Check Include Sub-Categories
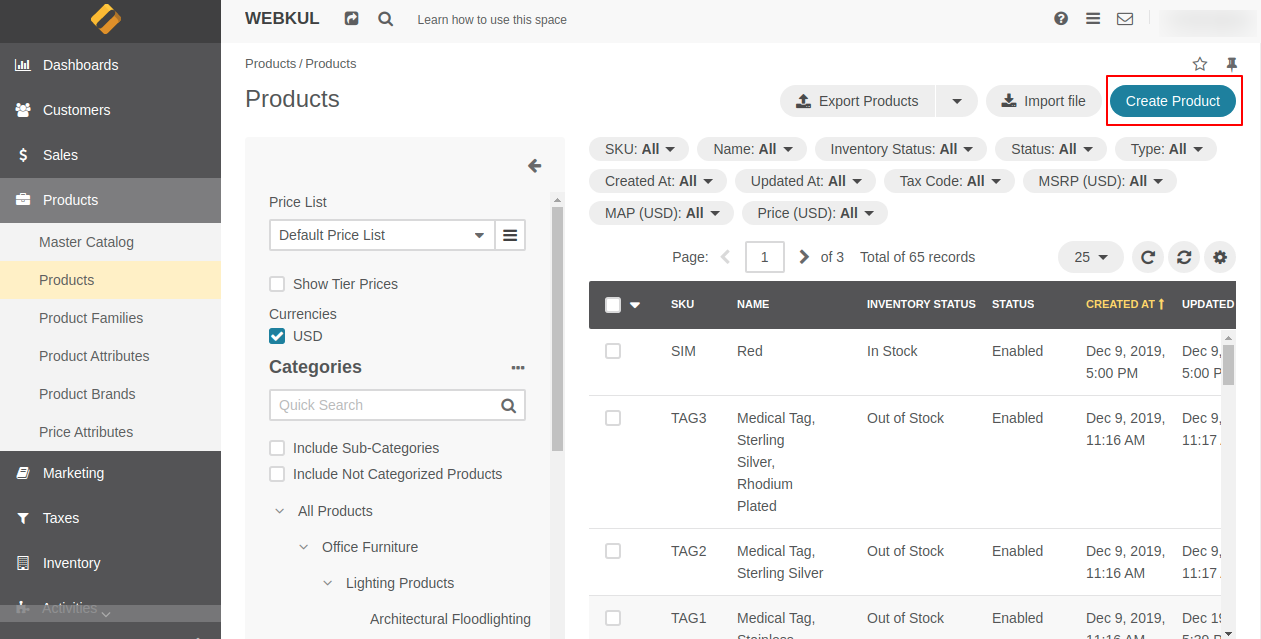Screen dimensions: 1261x639 (x=277, y=448)
